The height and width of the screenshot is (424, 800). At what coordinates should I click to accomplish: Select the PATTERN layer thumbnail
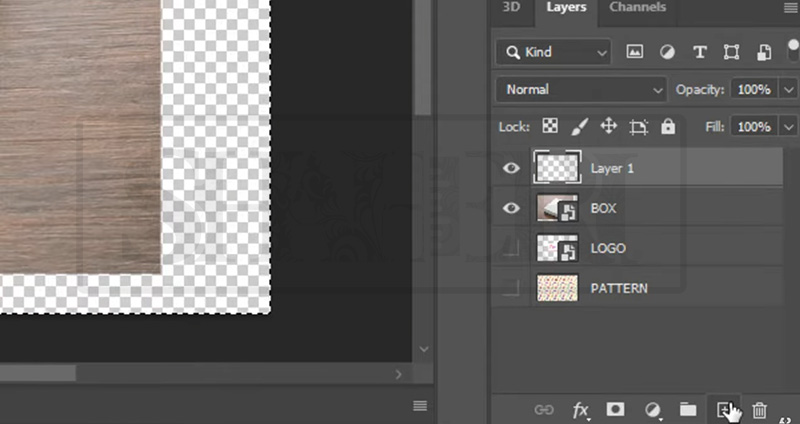557,288
